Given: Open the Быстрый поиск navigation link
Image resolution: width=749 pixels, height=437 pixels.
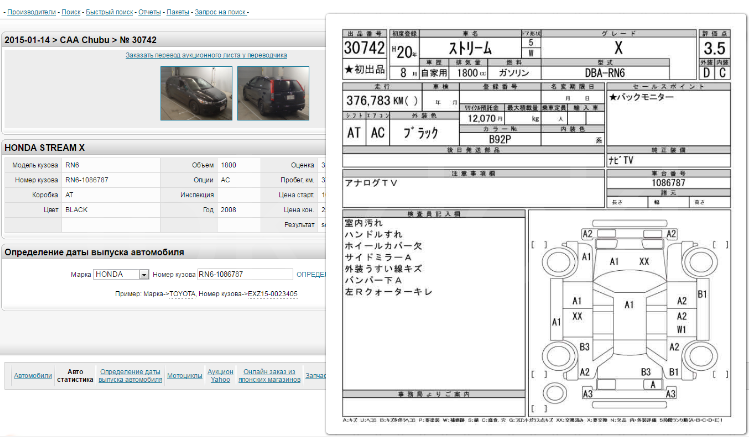Looking at the screenshot, I should (x=109, y=12).
